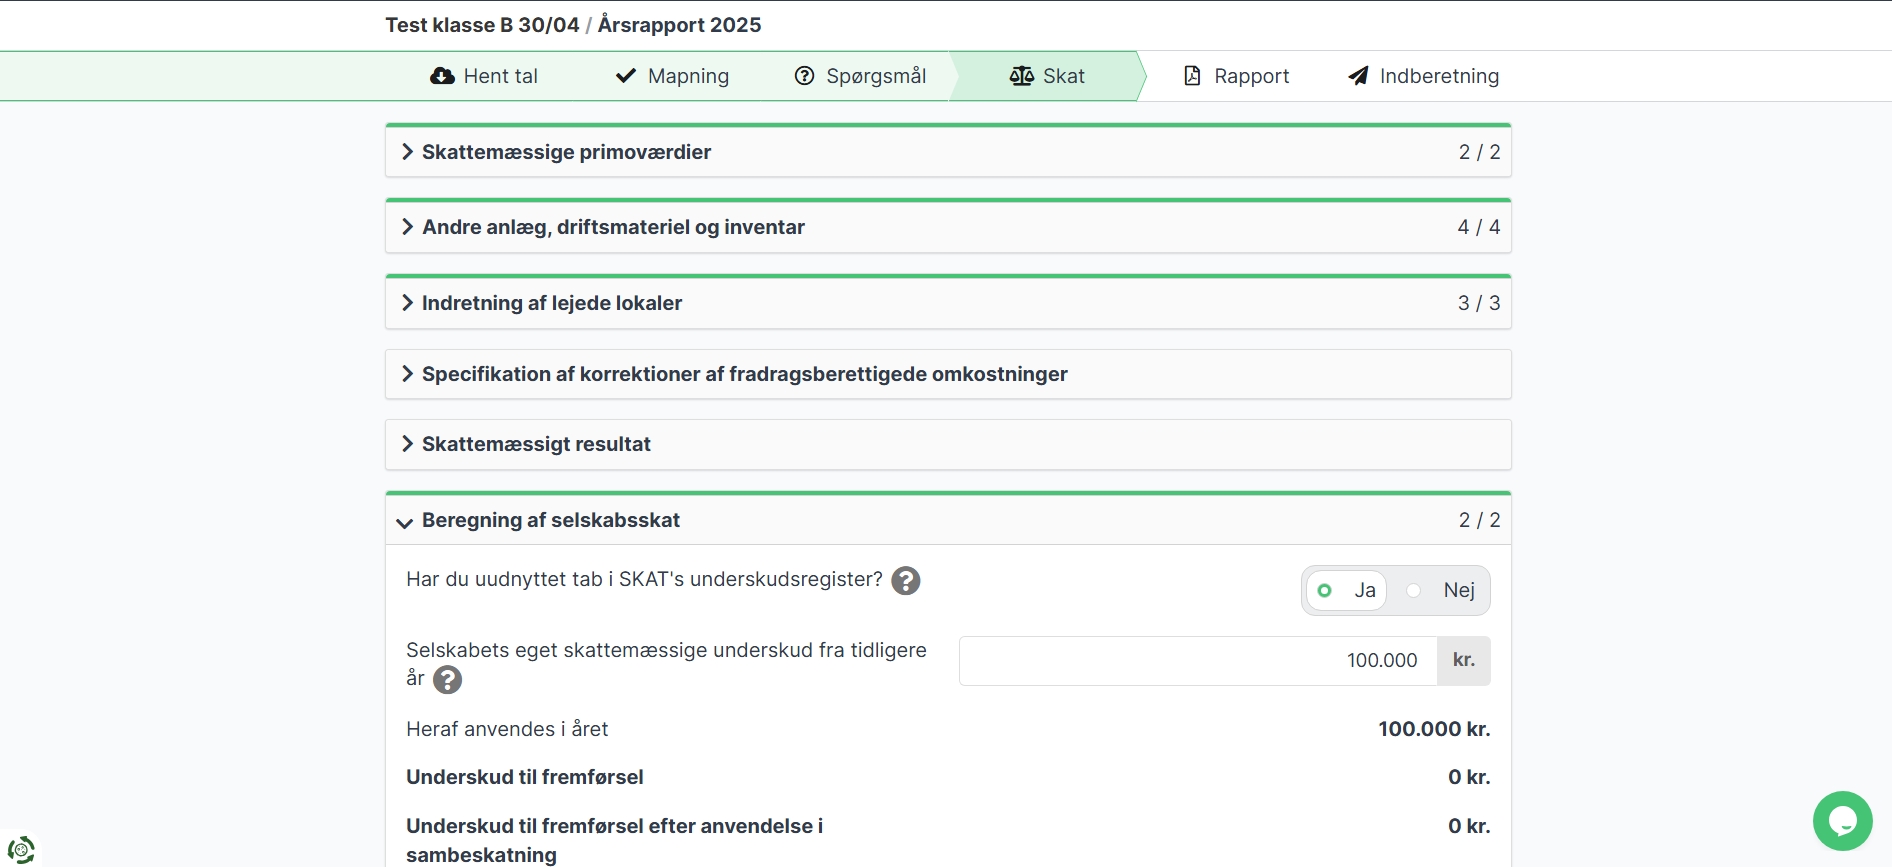
Task: Expand Indretning af lejede lokaler section
Action: pos(551,303)
